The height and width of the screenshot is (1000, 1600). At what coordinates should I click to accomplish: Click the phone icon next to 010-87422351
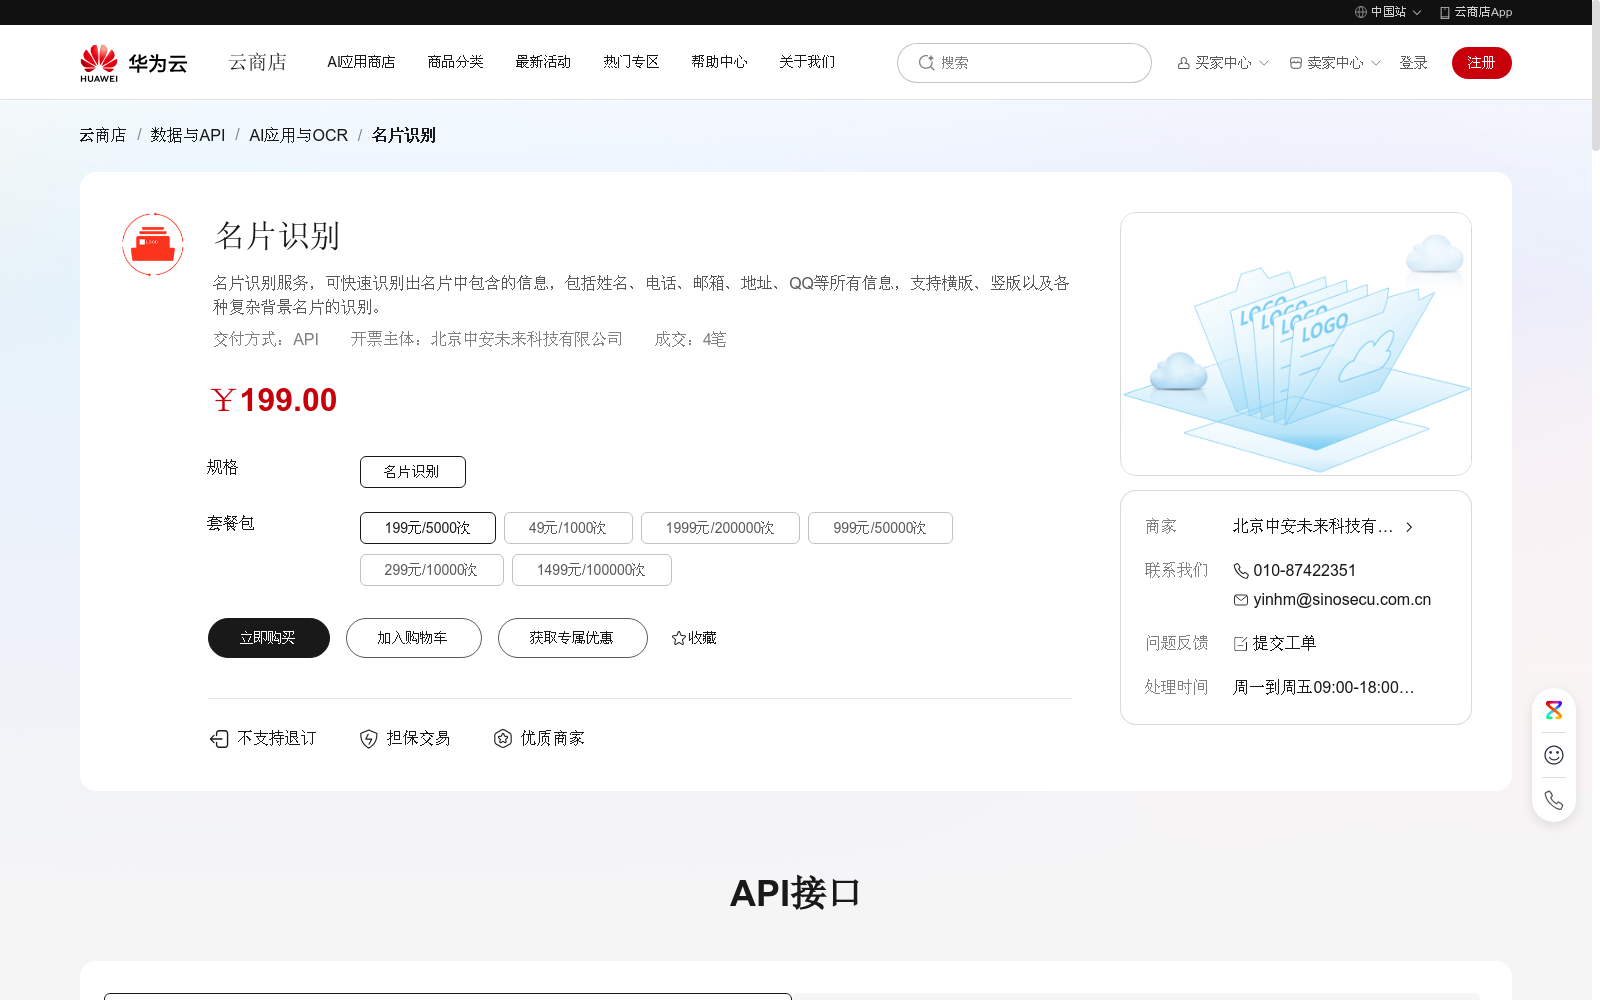point(1241,571)
